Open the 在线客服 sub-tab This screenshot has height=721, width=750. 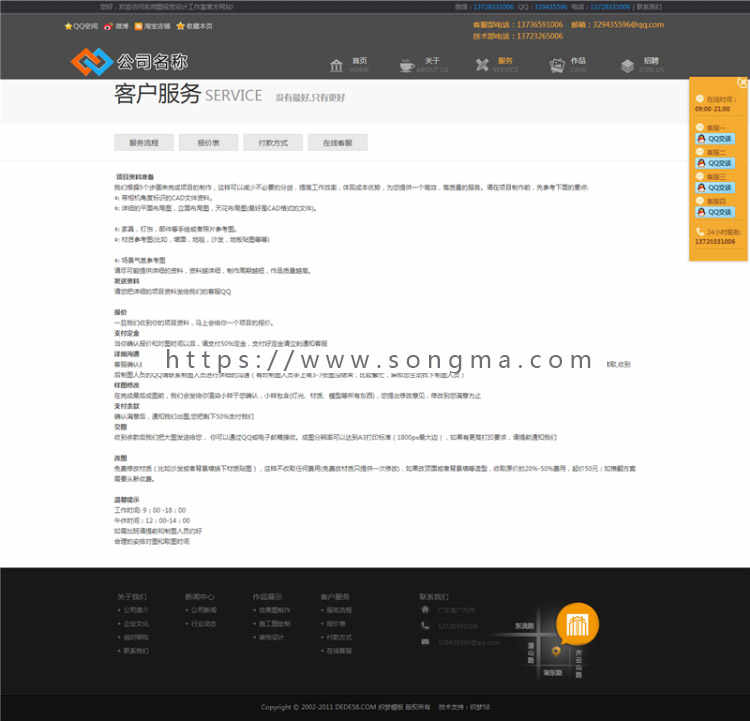(x=338, y=143)
